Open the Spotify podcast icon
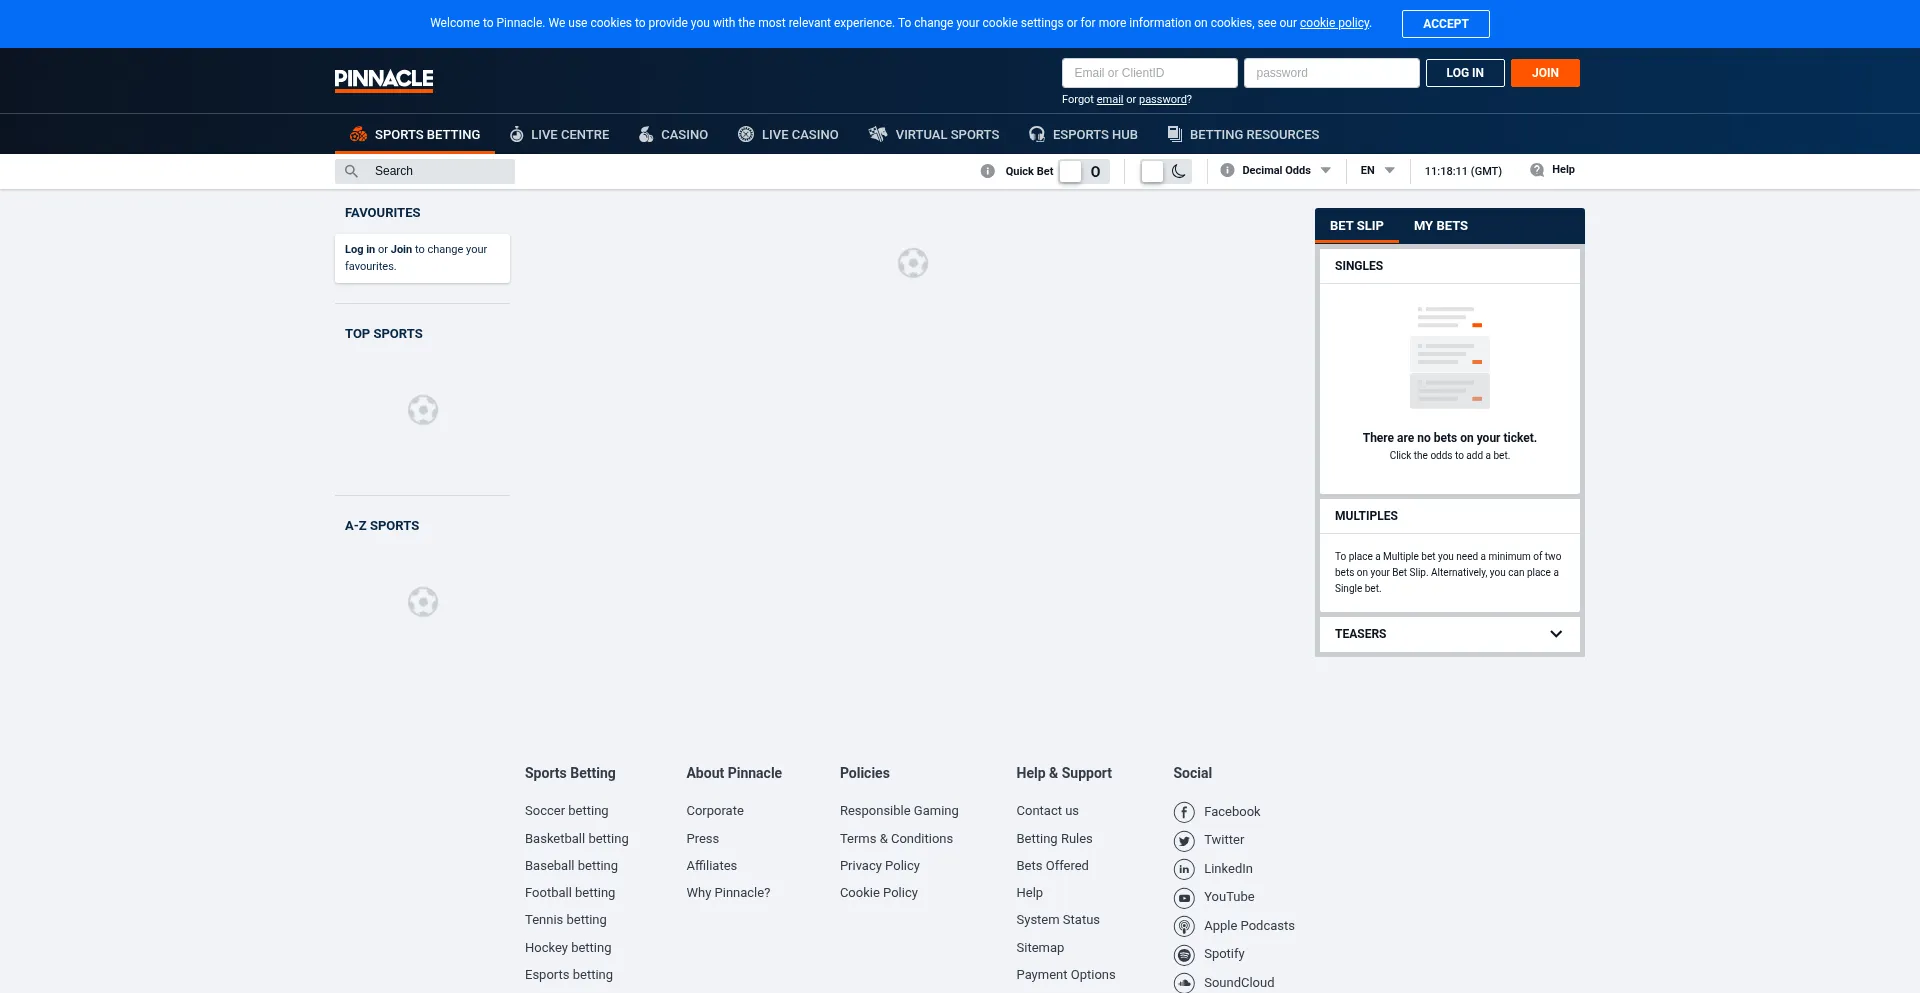 1184,954
